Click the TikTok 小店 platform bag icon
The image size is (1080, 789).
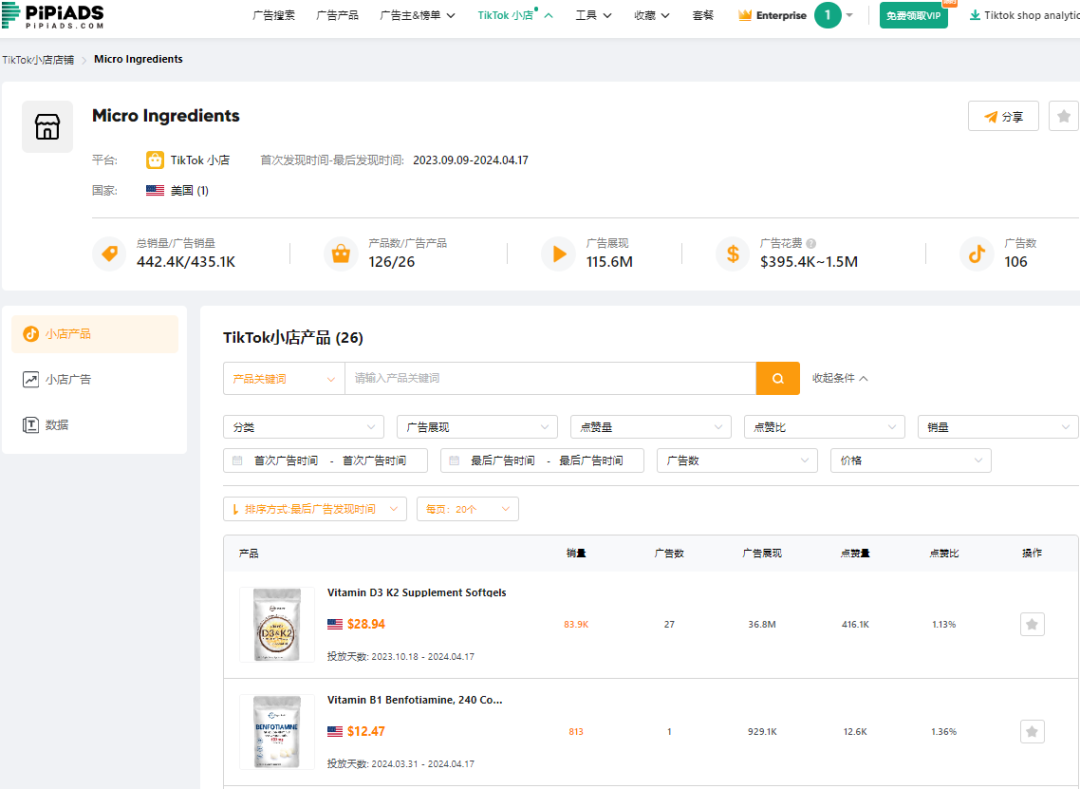(x=155, y=160)
